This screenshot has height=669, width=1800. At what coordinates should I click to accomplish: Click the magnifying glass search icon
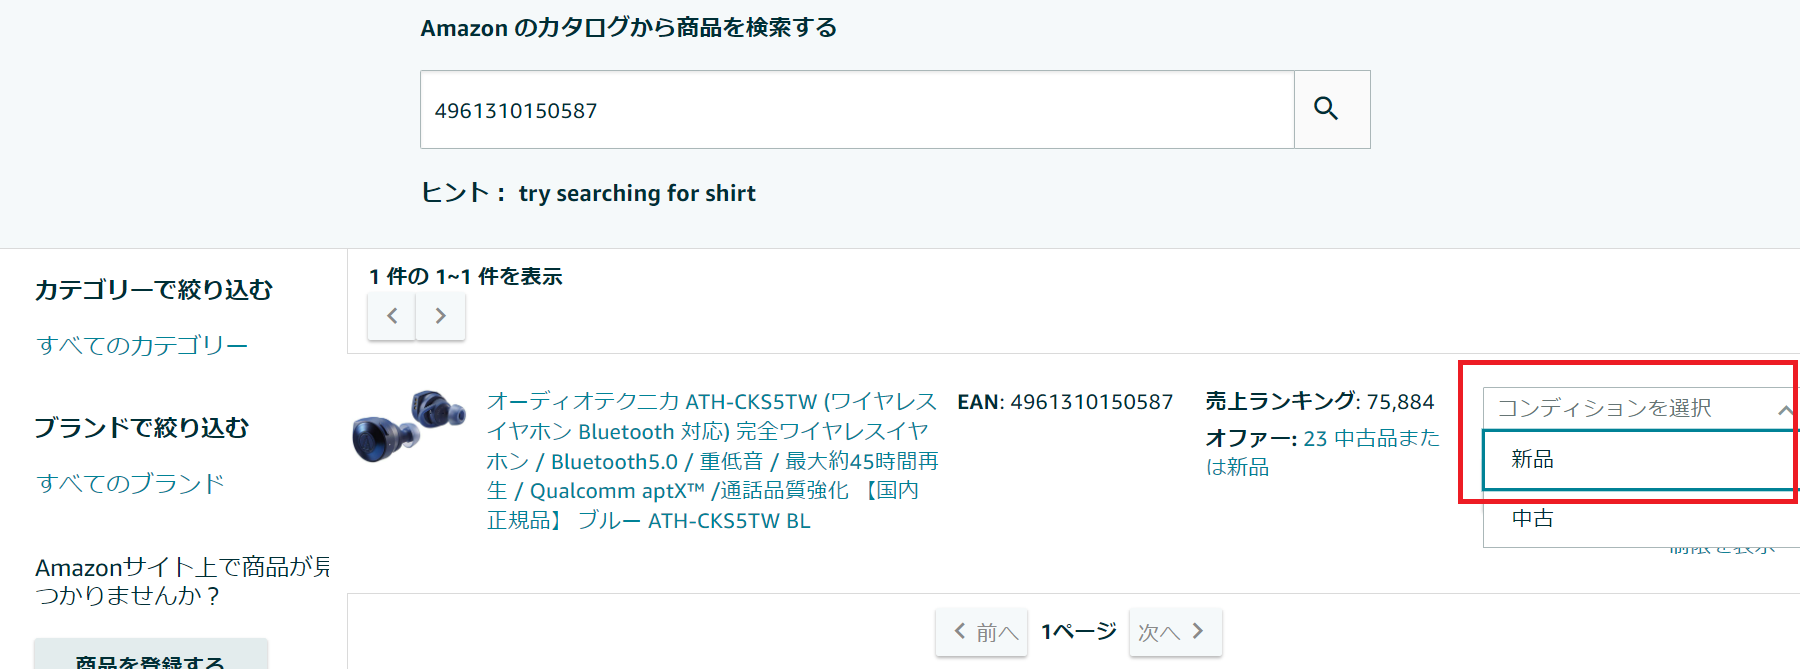1331,109
